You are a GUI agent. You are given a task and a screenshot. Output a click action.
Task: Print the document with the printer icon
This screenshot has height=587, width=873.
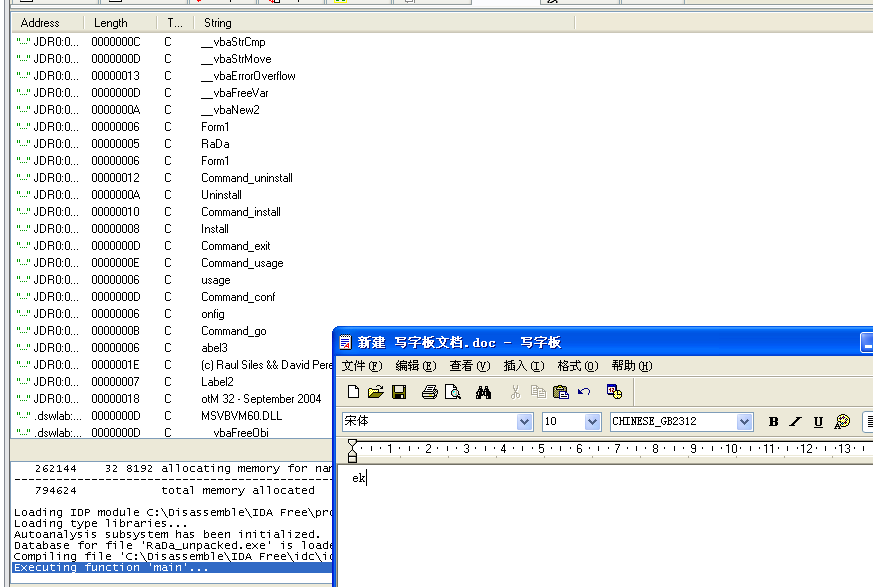click(429, 392)
